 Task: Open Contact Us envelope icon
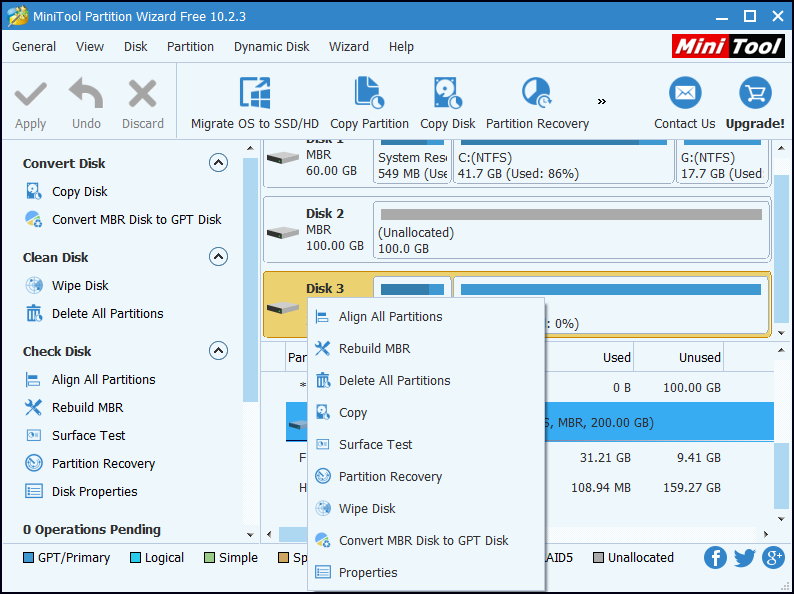click(685, 93)
